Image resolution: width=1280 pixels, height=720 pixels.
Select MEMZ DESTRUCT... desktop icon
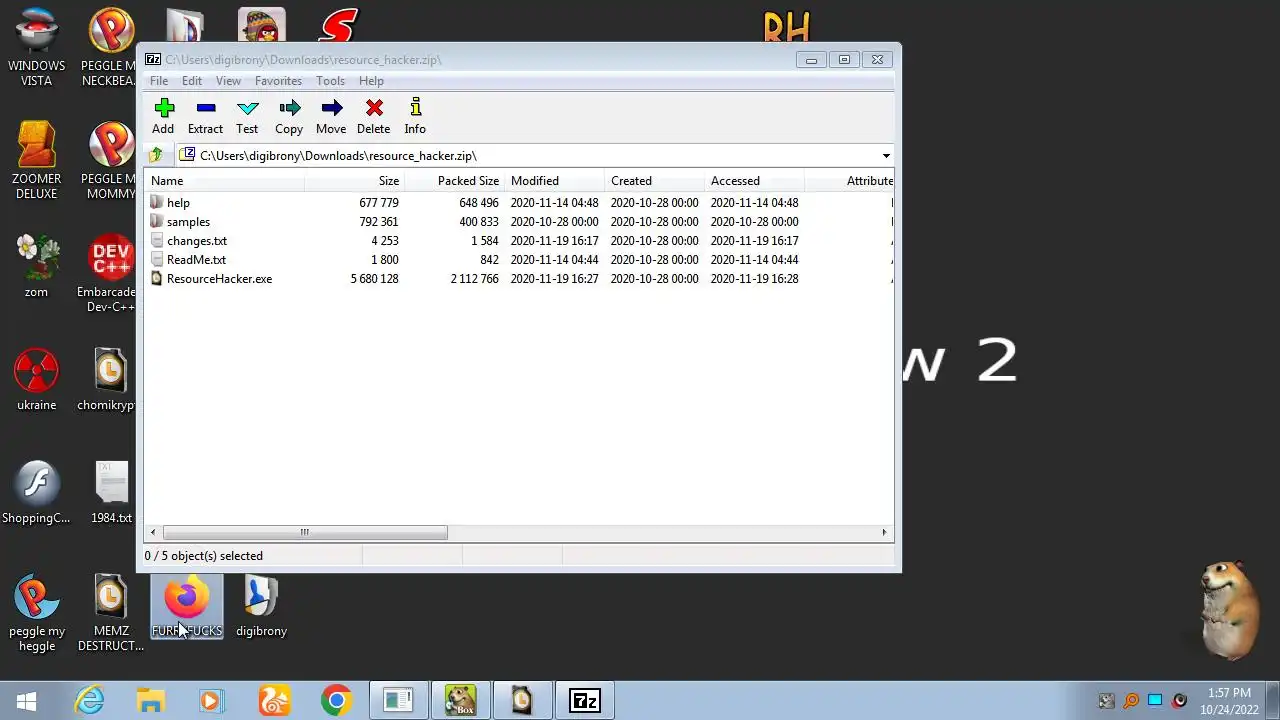(x=111, y=613)
